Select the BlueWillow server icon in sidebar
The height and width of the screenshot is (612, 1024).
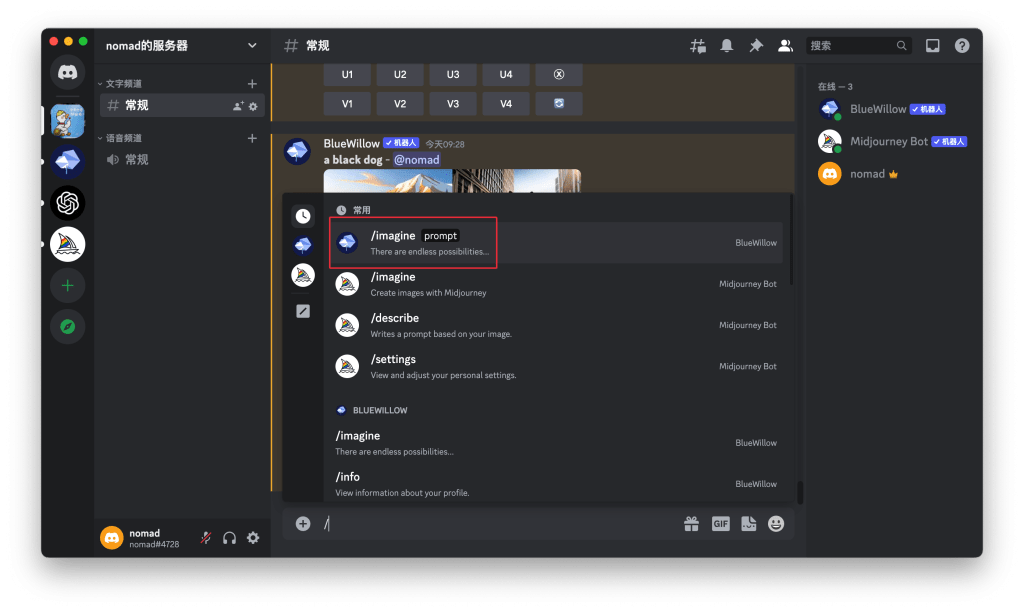click(67, 161)
